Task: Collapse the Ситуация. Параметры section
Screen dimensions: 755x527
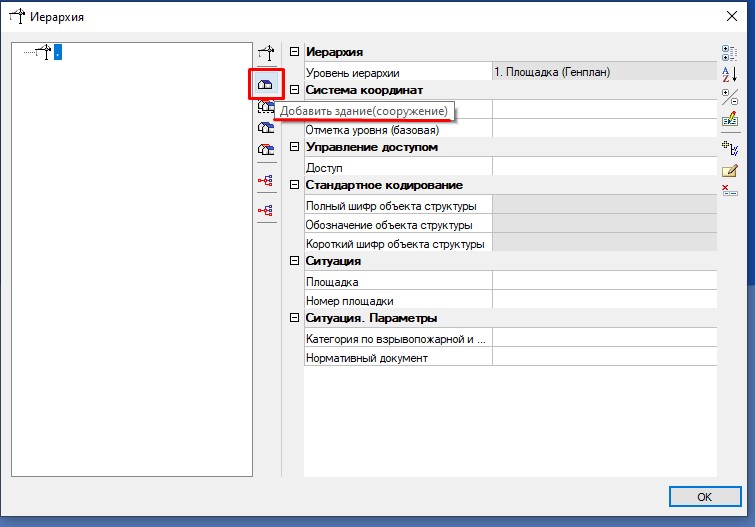Action: click(x=294, y=319)
